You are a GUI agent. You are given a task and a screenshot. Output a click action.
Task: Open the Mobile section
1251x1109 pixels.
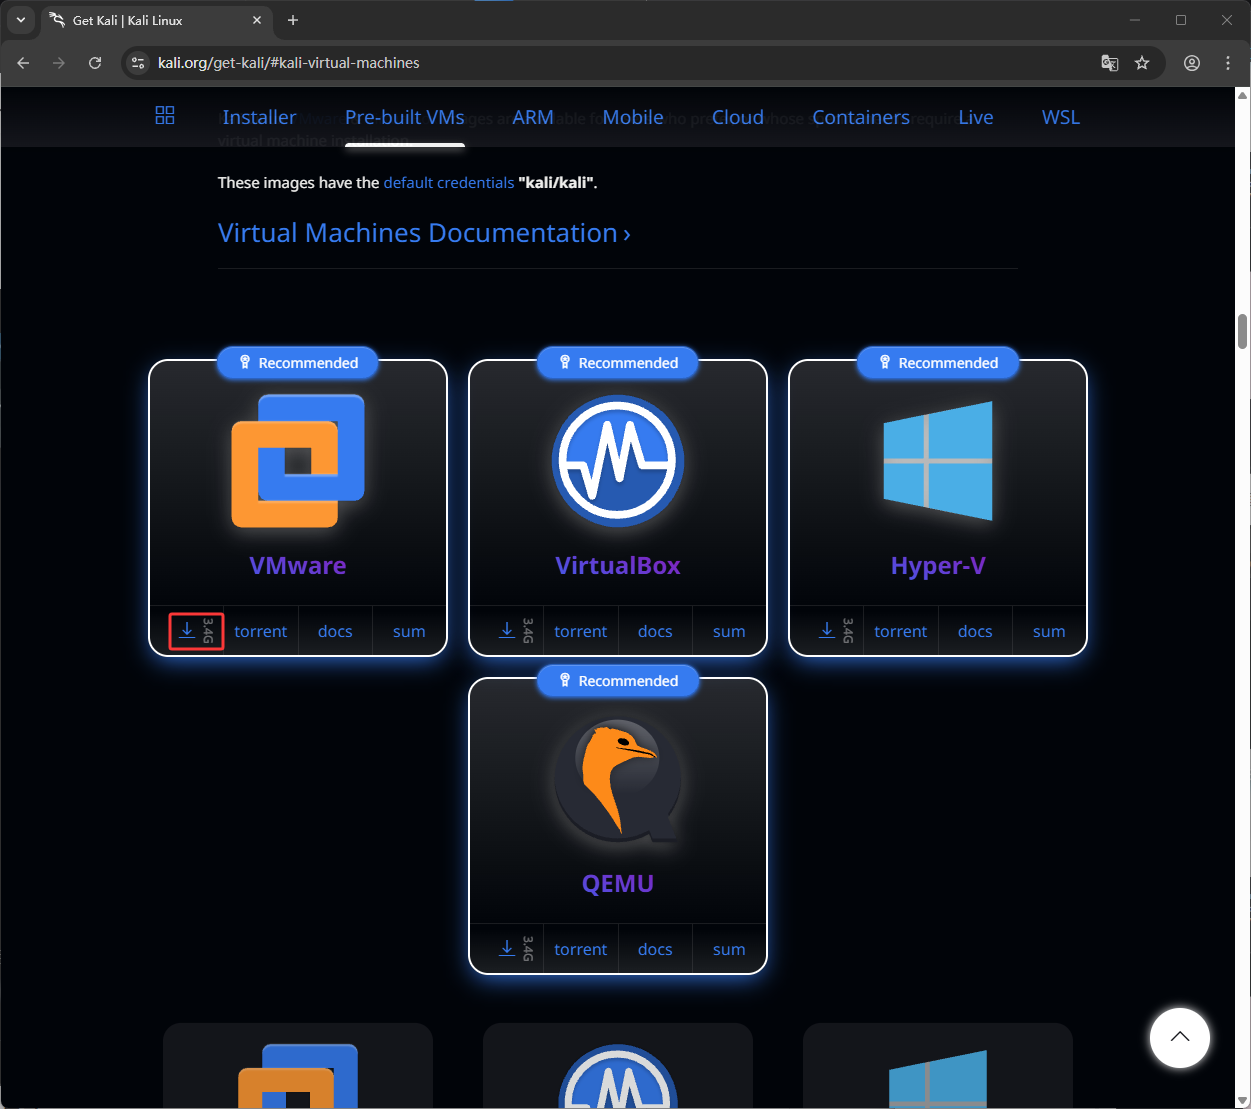click(633, 117)
